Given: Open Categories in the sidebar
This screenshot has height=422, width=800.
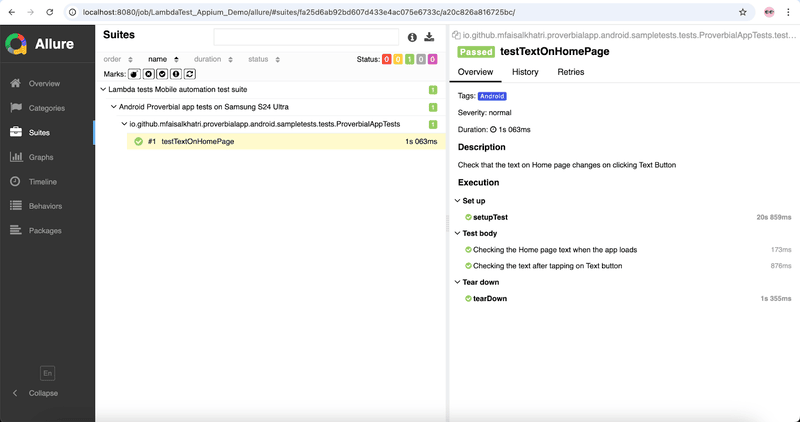Looking at the screenshot, I should pyautogui.click(x=47, y=108).
